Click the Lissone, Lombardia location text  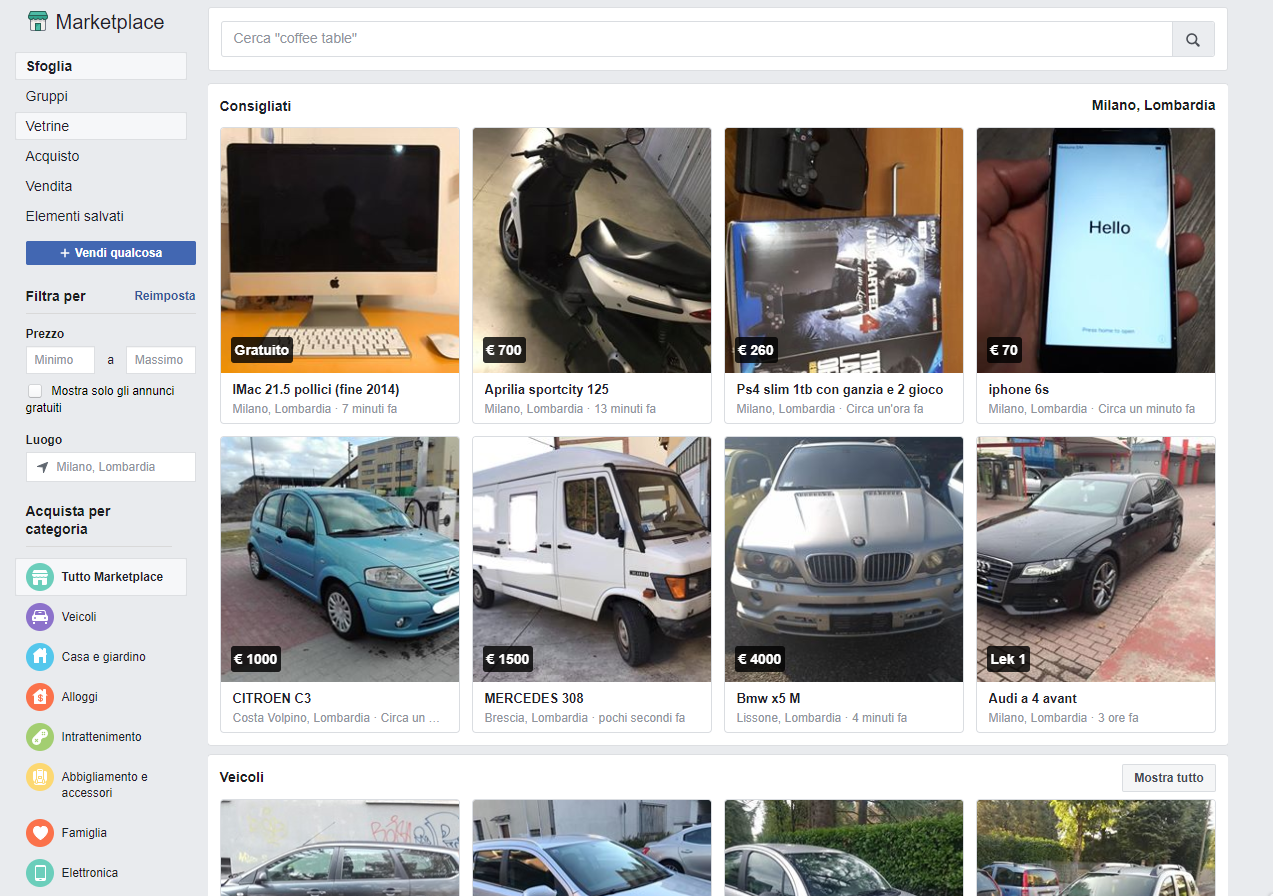point(789,718)
